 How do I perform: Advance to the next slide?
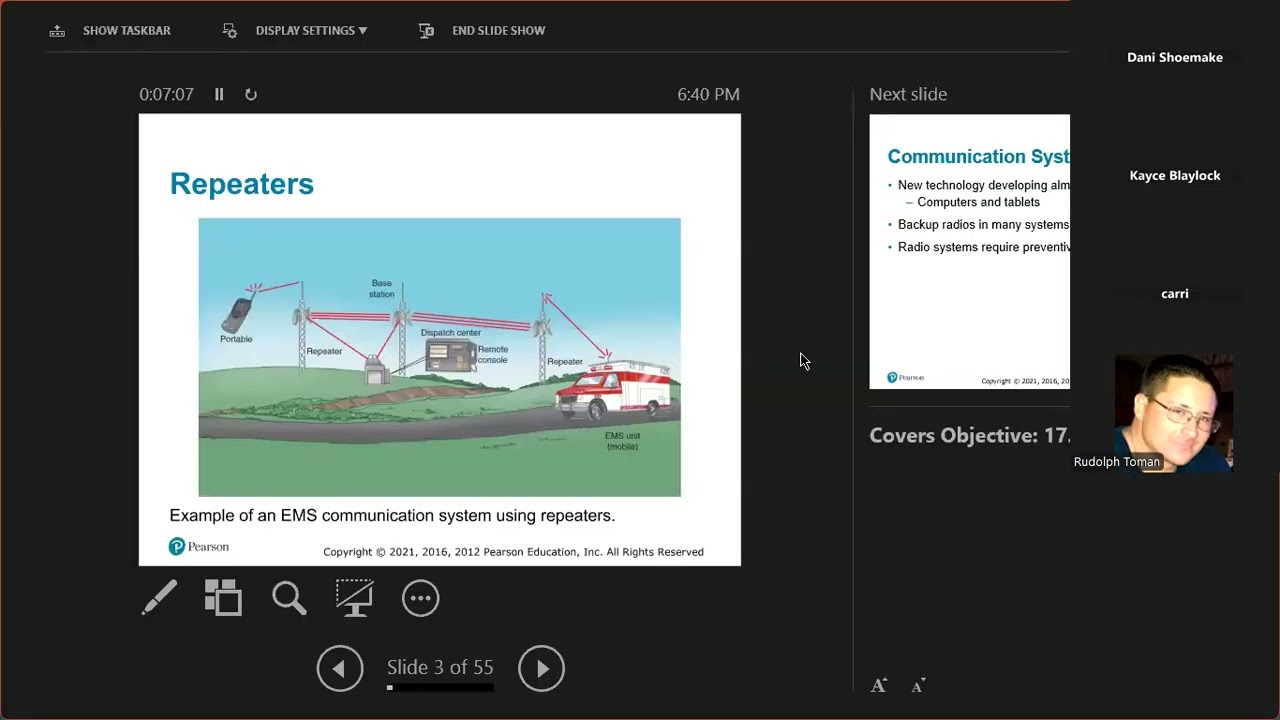542,668
